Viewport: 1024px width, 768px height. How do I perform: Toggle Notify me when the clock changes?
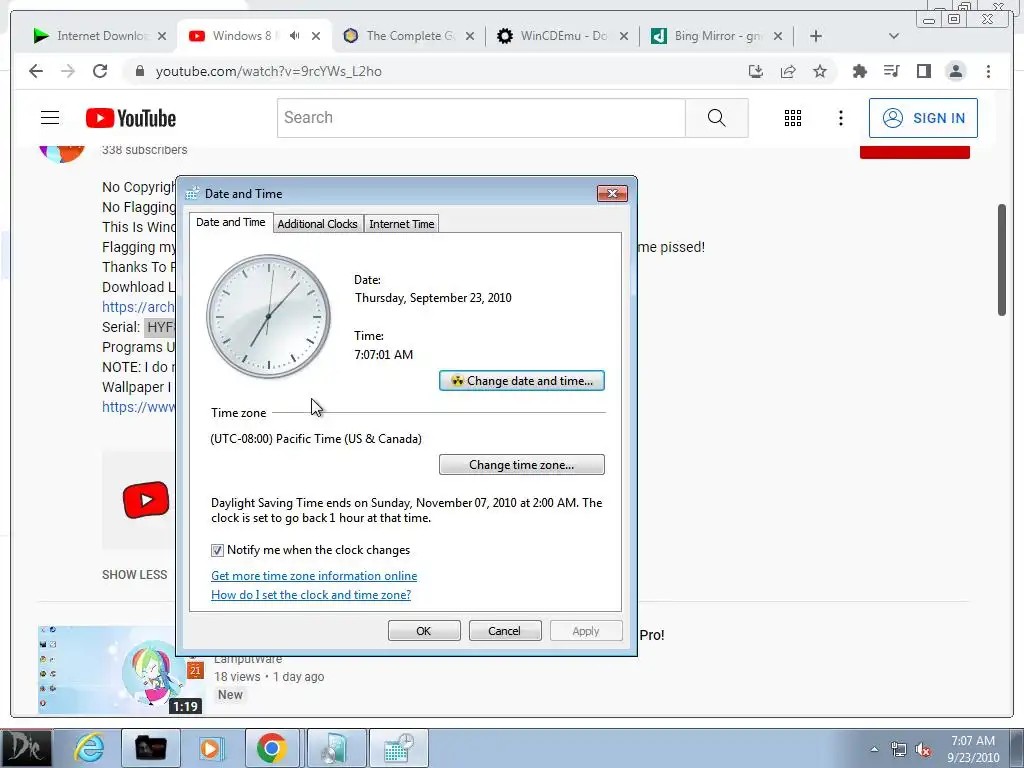pos(217,551)
